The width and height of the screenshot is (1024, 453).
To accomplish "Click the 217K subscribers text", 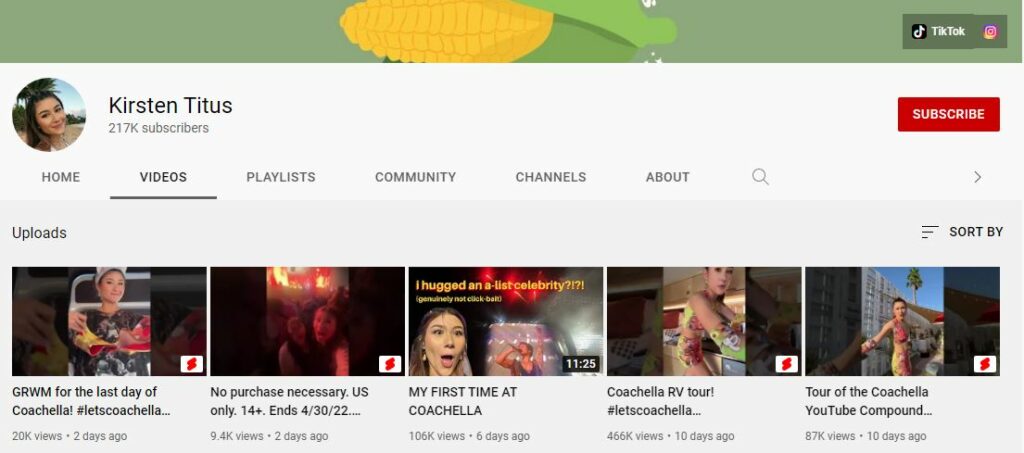I will coord(159,128).
